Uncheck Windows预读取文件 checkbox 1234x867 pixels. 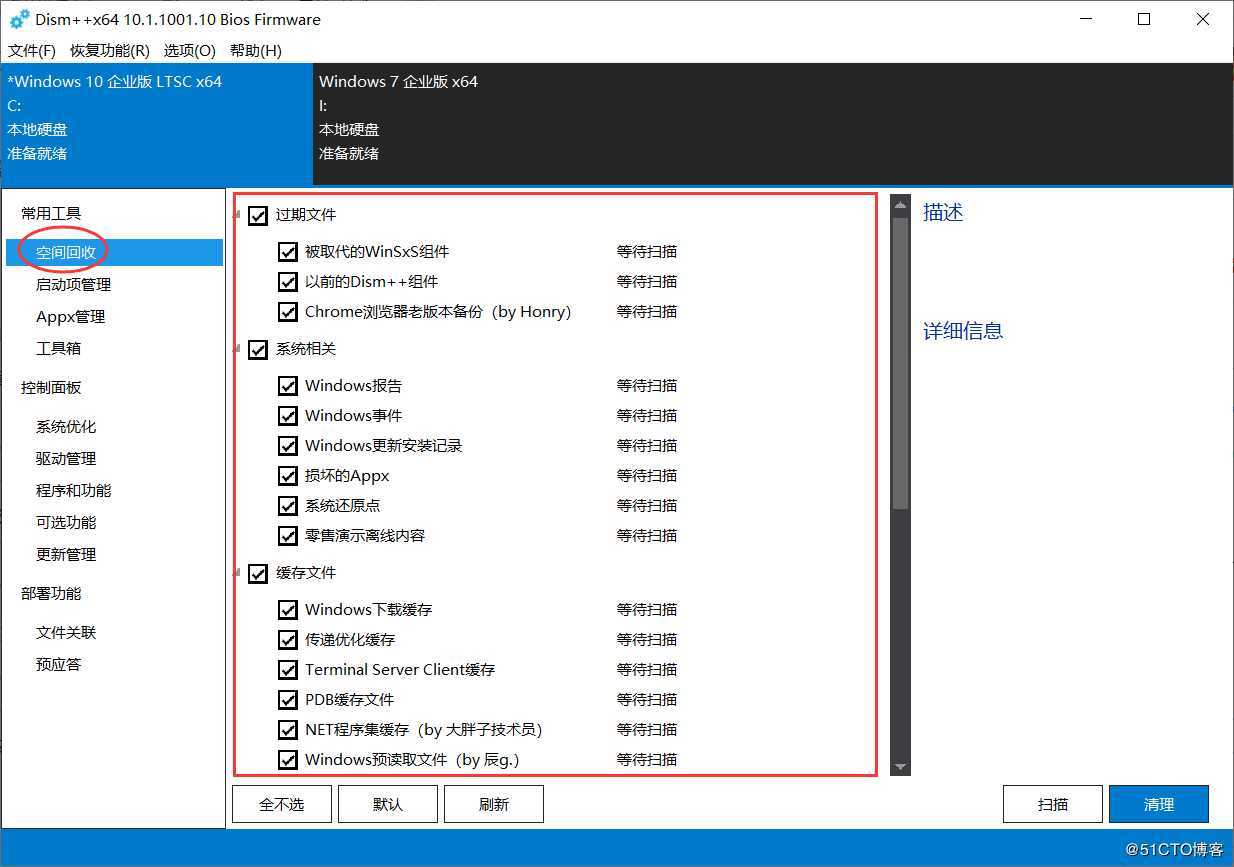coord(288,760)
